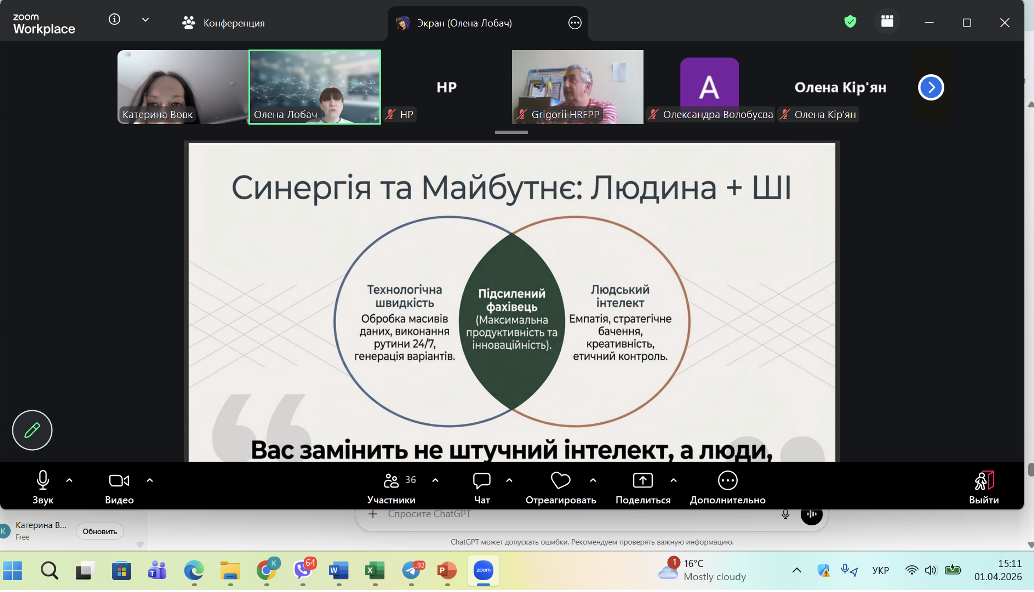Screen dimensions: 1034x592
Task: Expand video options arrow next to Видео
Action: click(x=150, y=480)
